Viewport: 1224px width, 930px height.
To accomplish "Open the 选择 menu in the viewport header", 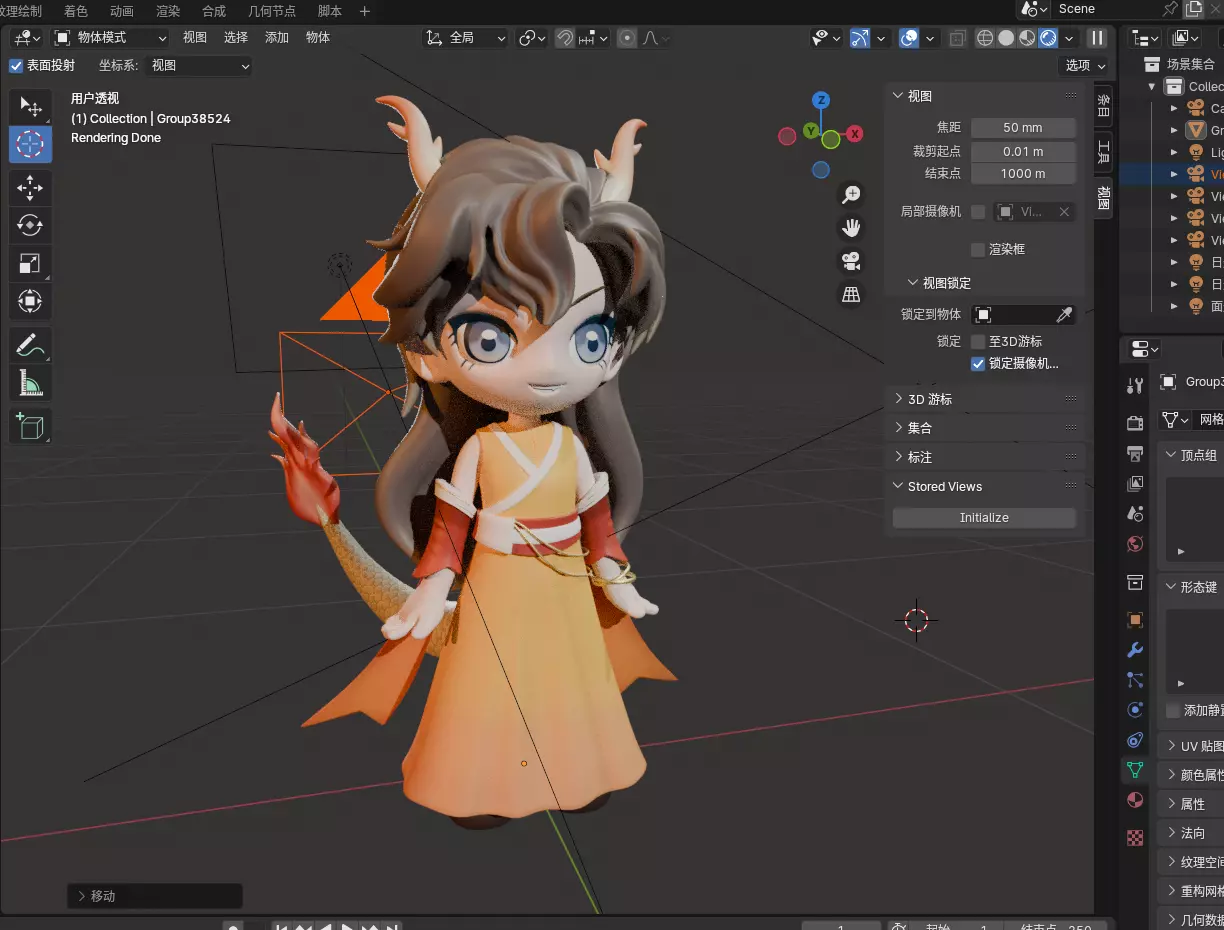I will click(x=236, y=38).
